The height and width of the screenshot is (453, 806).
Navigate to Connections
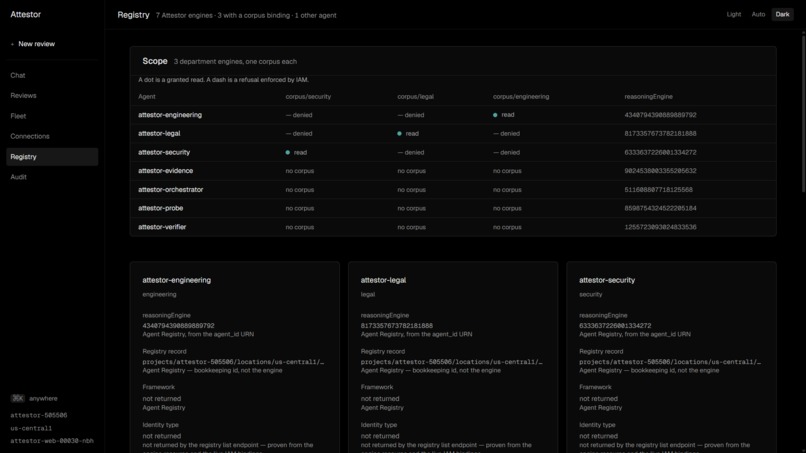click(30, 136)
